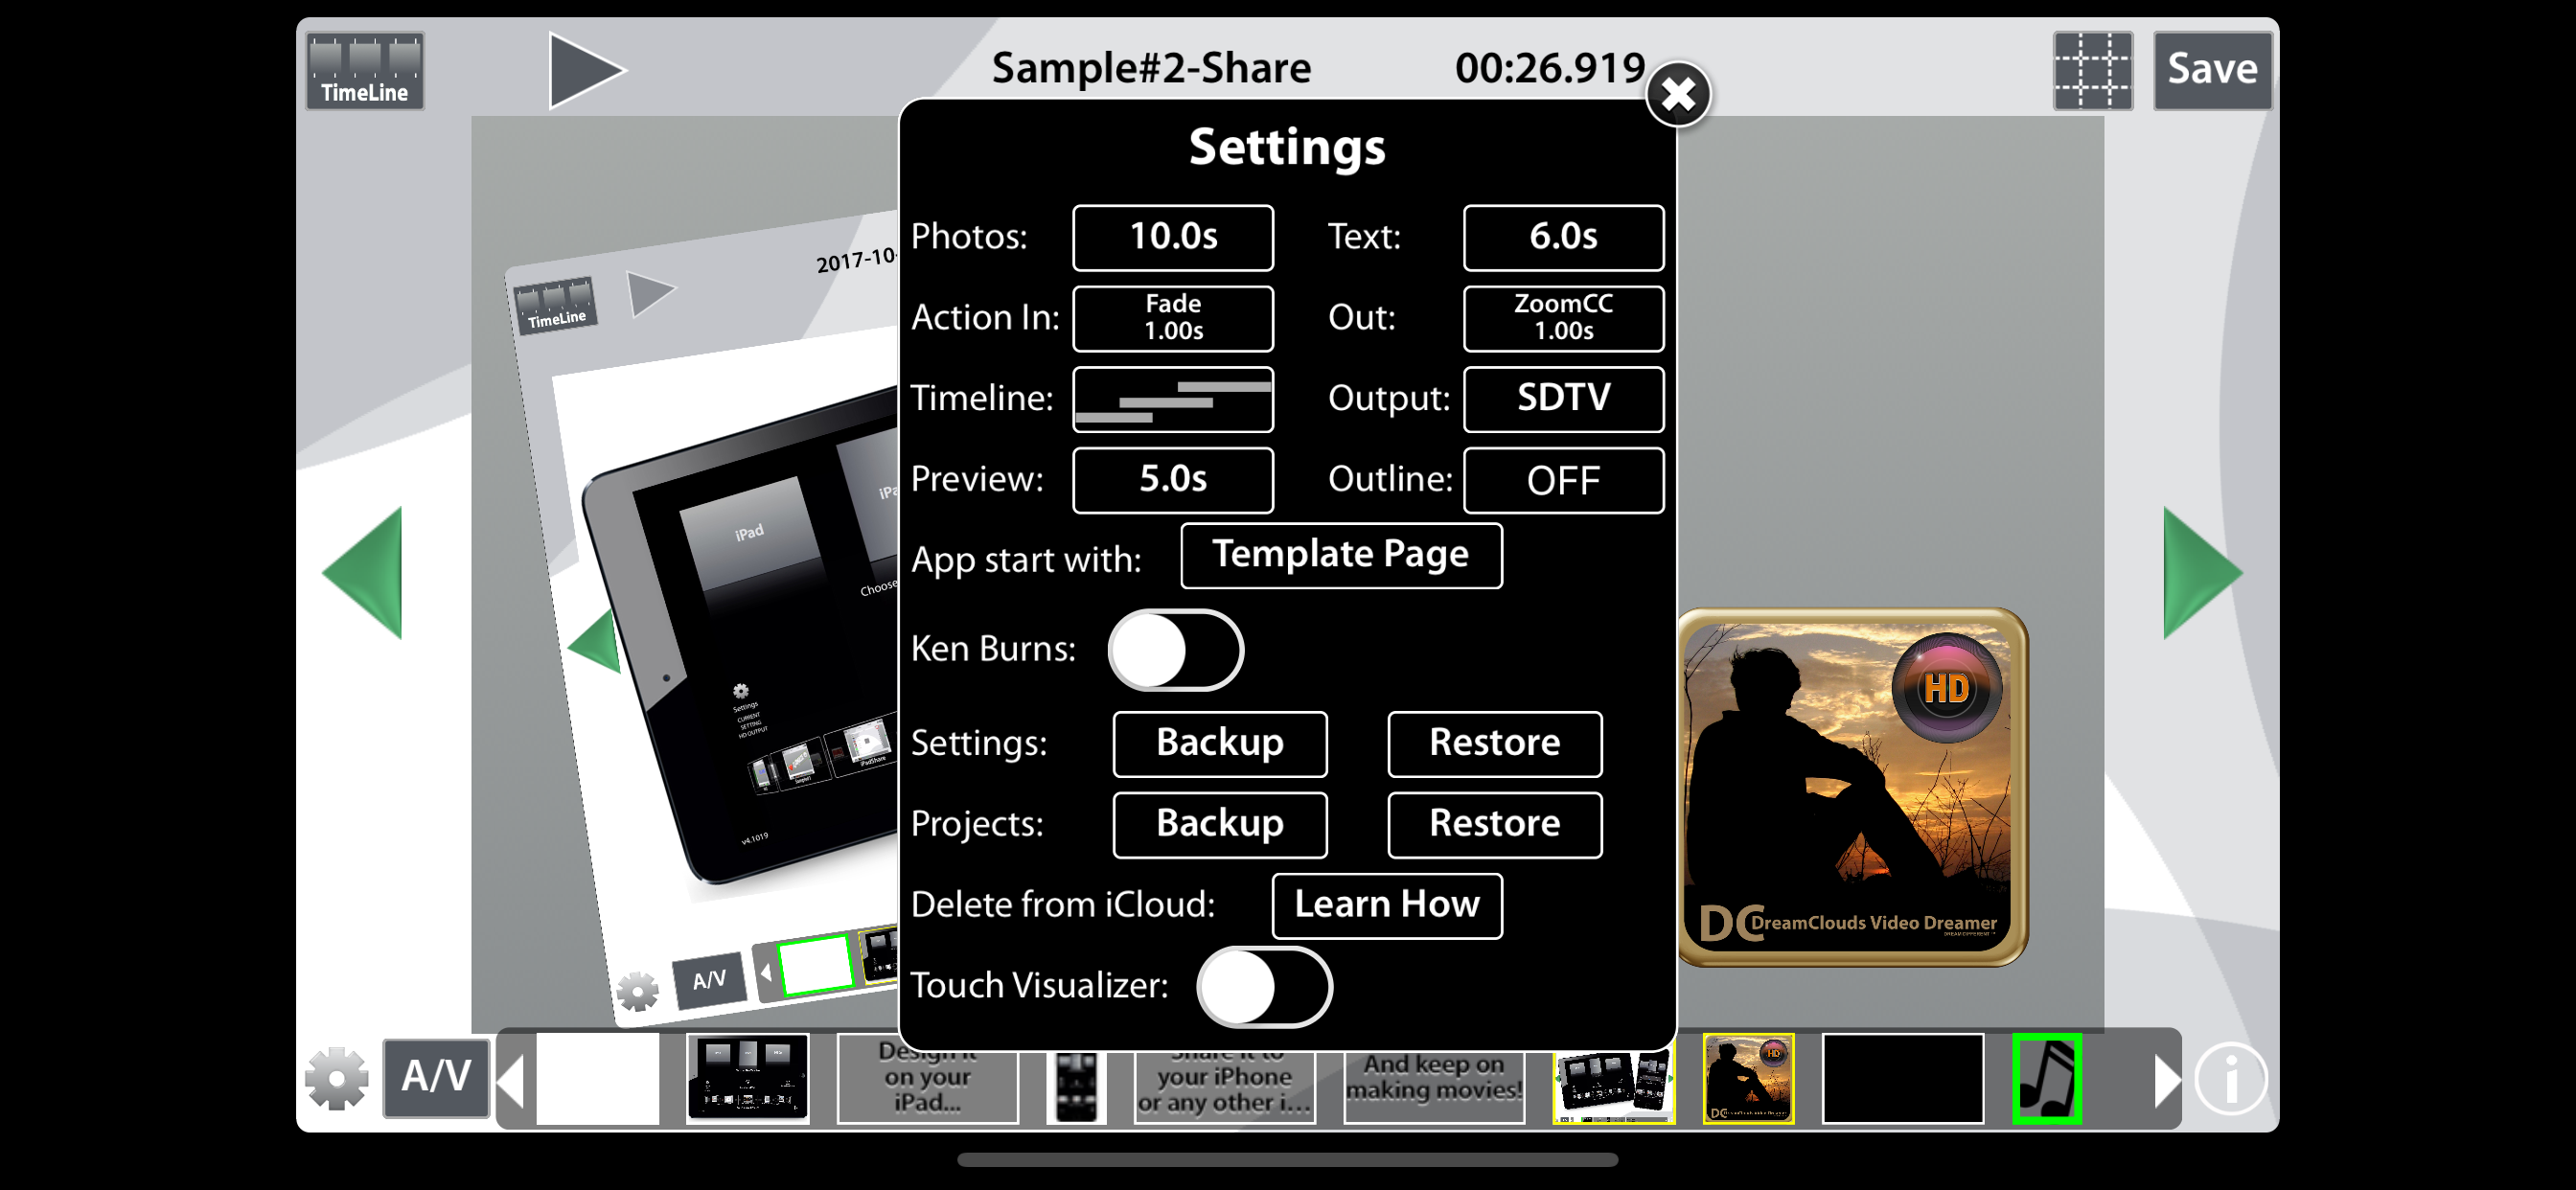Image resolution: width=2576 pixels, height=1190 pixels.
Task: Select the 'on your iPad' text clip
Action: tap(927, 1078)
